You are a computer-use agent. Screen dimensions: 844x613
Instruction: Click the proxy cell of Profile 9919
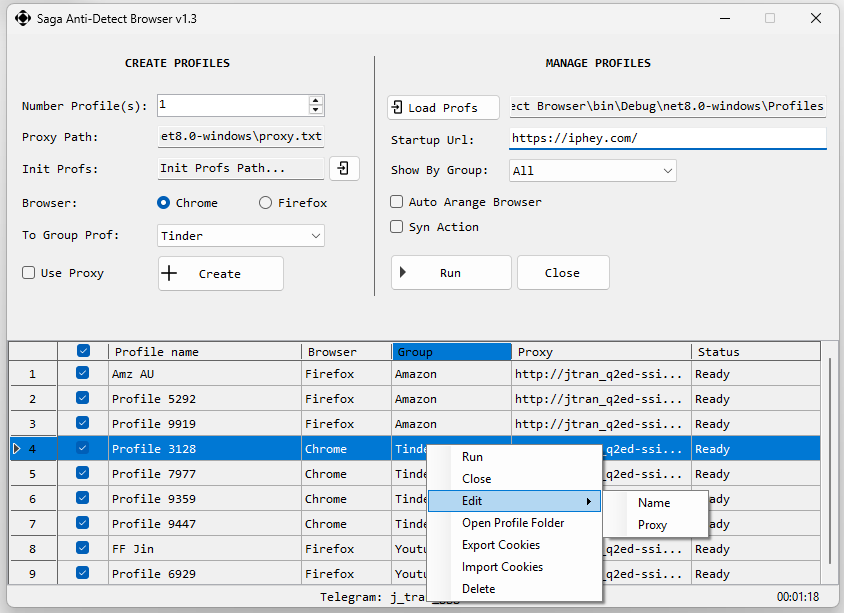pos(601,424)
